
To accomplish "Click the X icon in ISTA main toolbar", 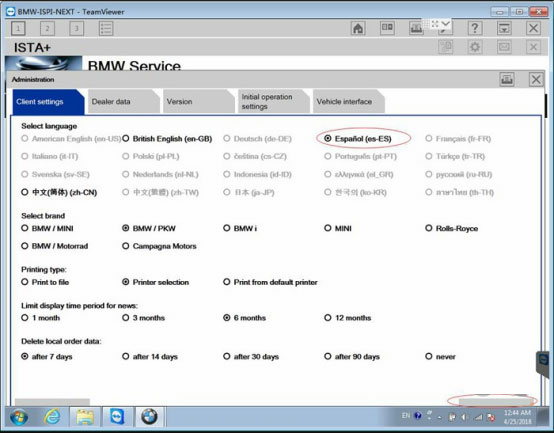I will pos(534,28).
